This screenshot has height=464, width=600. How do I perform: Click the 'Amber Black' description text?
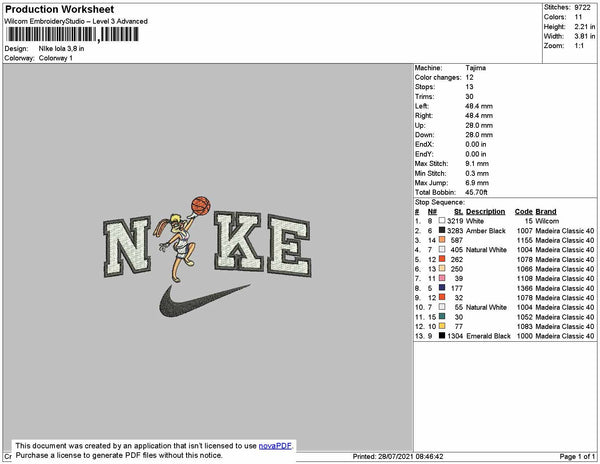coord(486,231)
